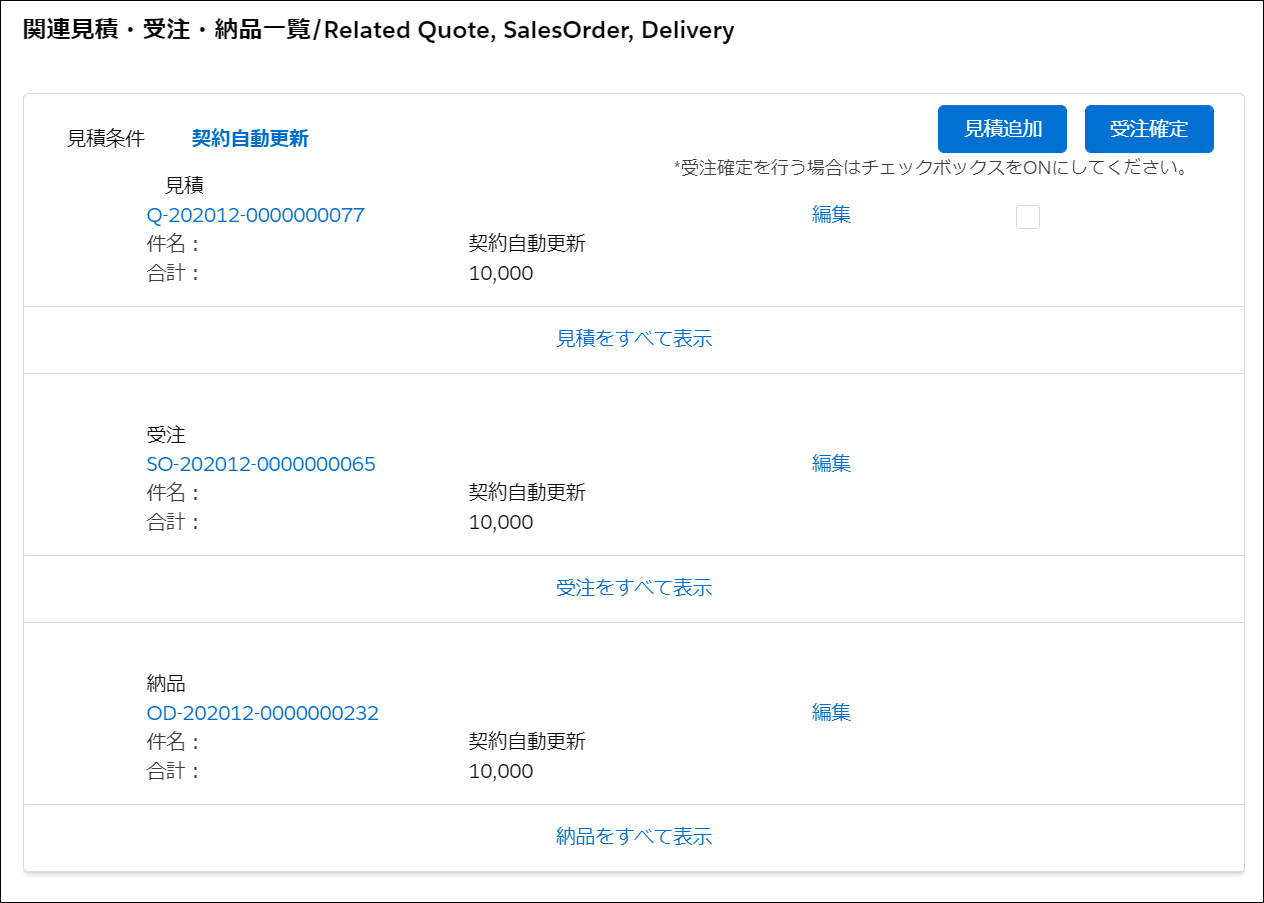Viewport: 1264px width, 903px height.
Task: Edit the quote via its 編集 link
Action: tap(831, 214)
